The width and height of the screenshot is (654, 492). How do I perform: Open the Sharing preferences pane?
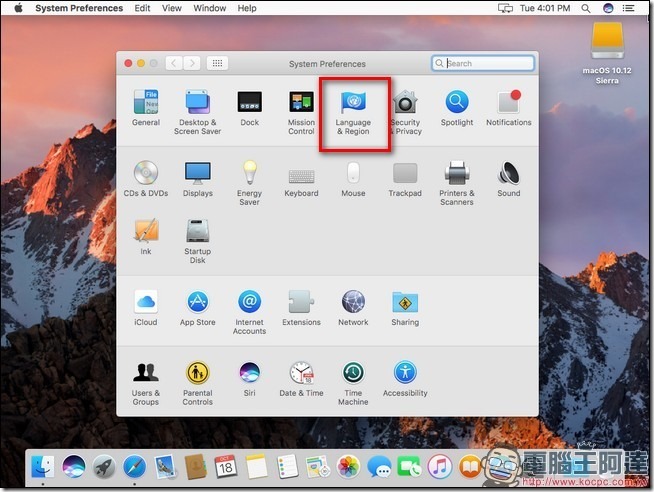tap(405, 308)
